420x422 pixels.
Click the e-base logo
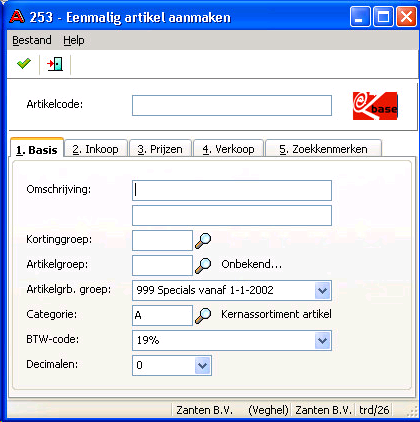[x=375, y=106]
